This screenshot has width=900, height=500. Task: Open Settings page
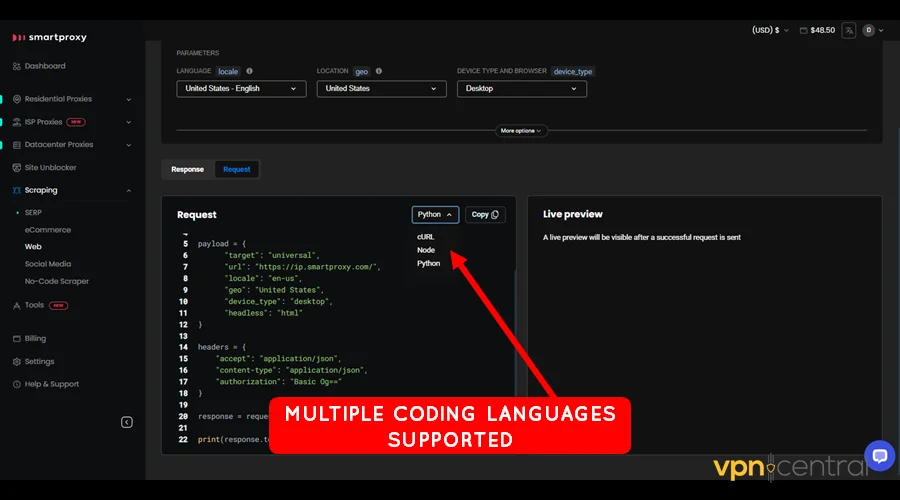39,362
